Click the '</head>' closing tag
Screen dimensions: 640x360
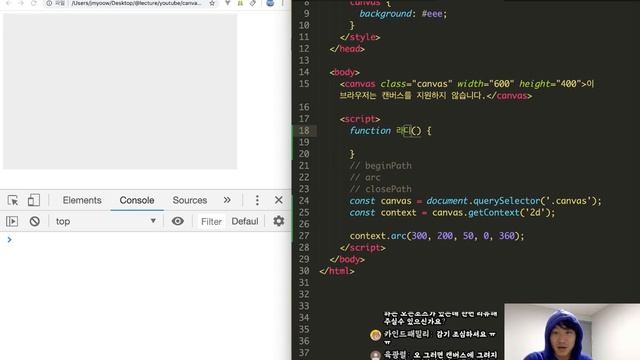[x=347, y=49]
